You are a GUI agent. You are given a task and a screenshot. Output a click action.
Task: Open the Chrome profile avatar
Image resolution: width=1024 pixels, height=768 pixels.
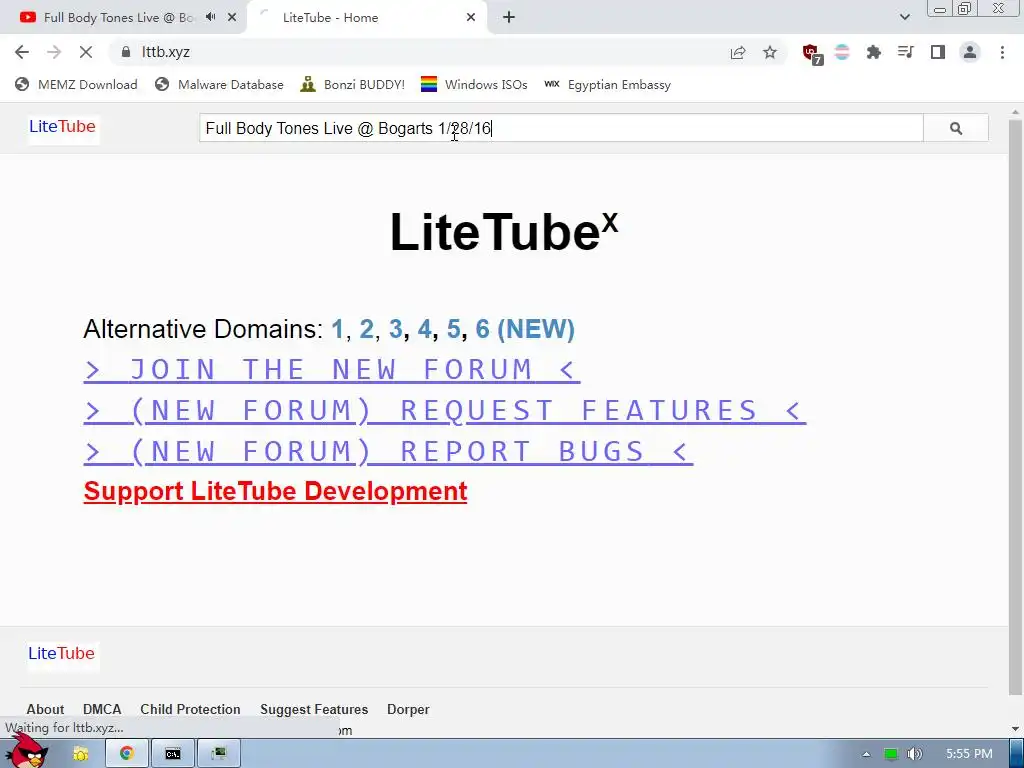[x=970, y=52]
